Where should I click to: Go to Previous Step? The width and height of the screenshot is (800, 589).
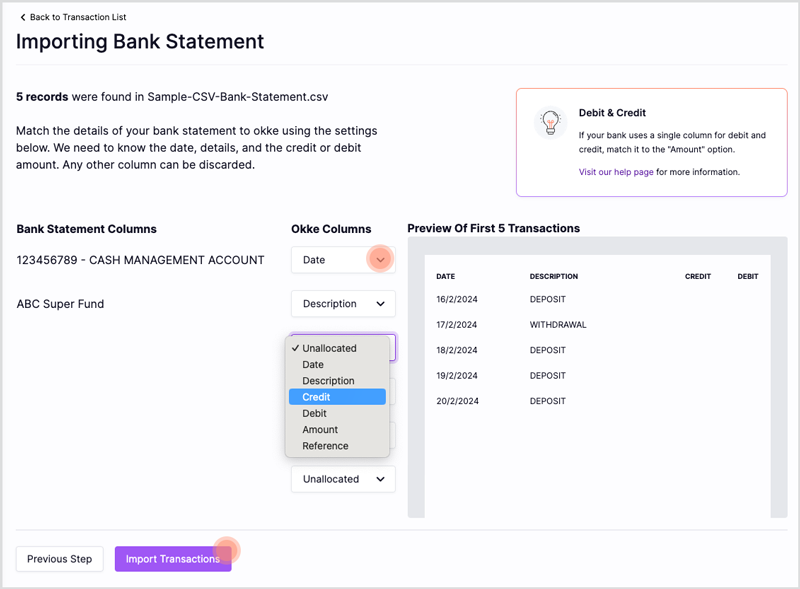click(60, 559)
